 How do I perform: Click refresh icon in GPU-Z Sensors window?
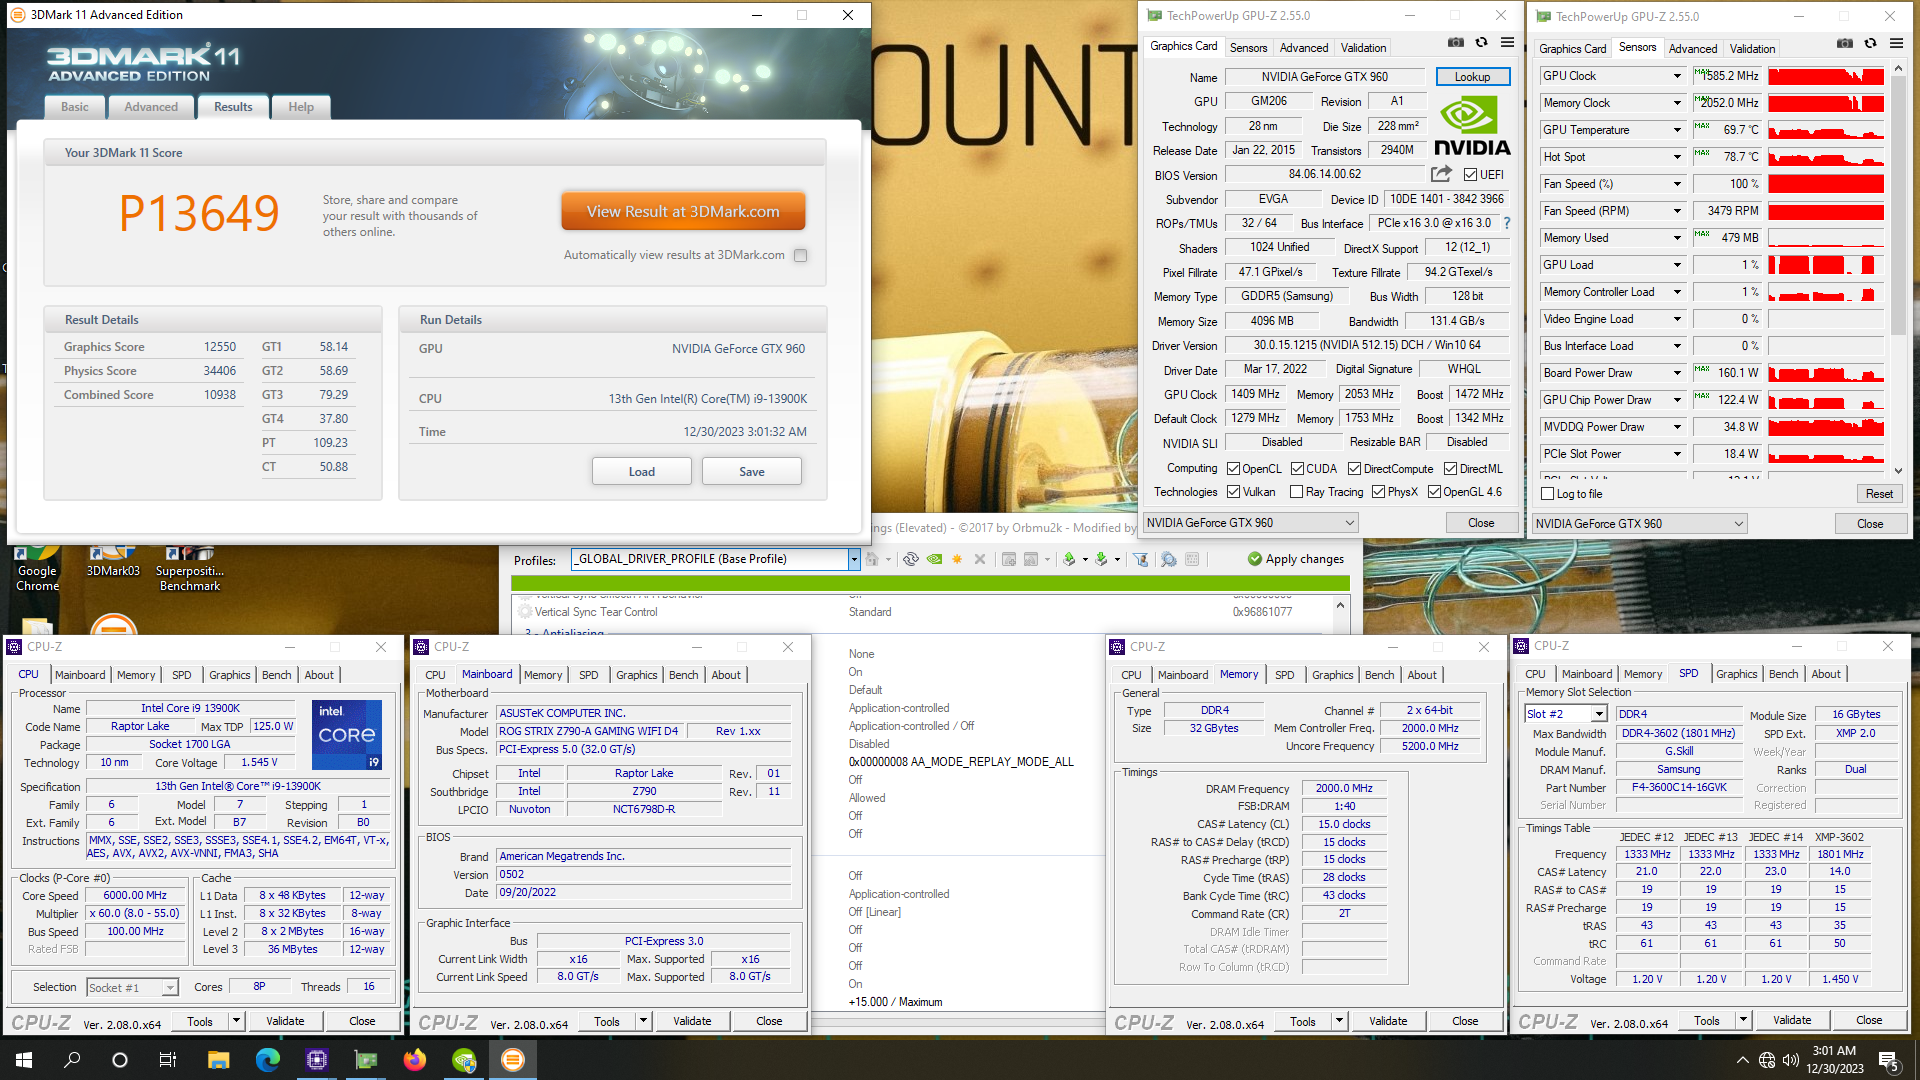pos(1870,43)
